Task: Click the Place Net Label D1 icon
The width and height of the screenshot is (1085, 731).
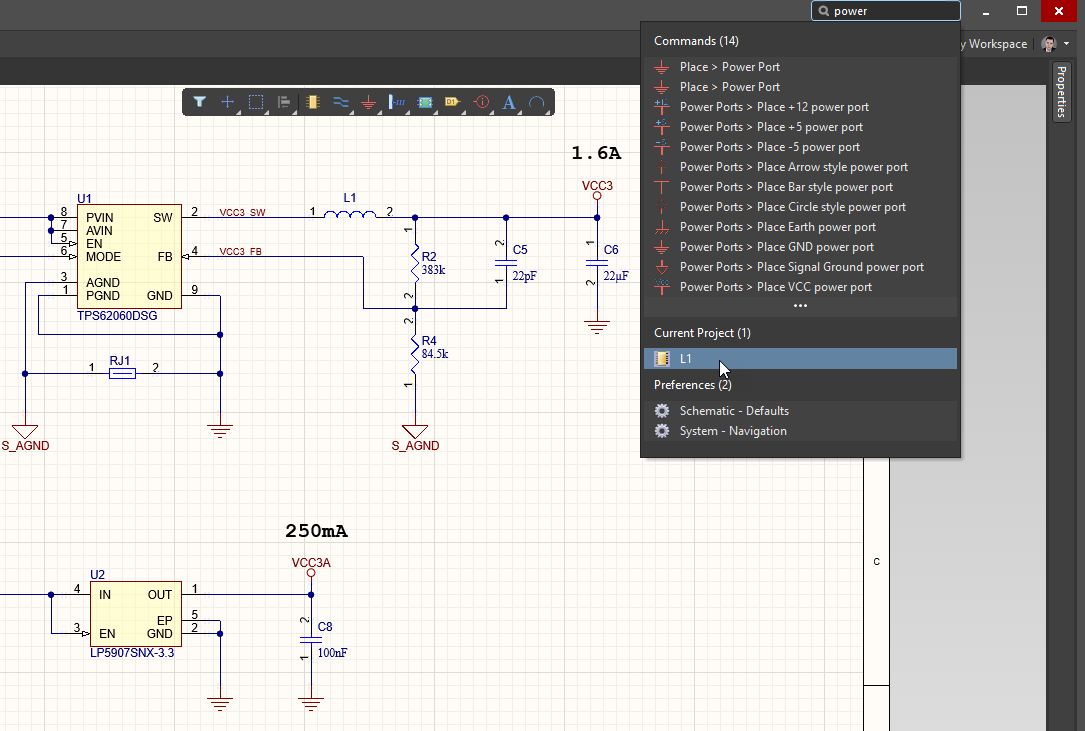Action: coord(452,102)
